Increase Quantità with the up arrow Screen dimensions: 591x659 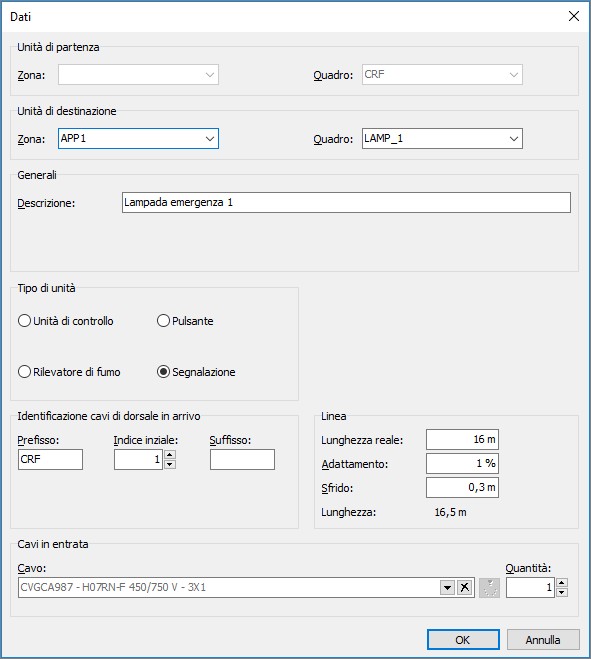(x=562, y=583)
